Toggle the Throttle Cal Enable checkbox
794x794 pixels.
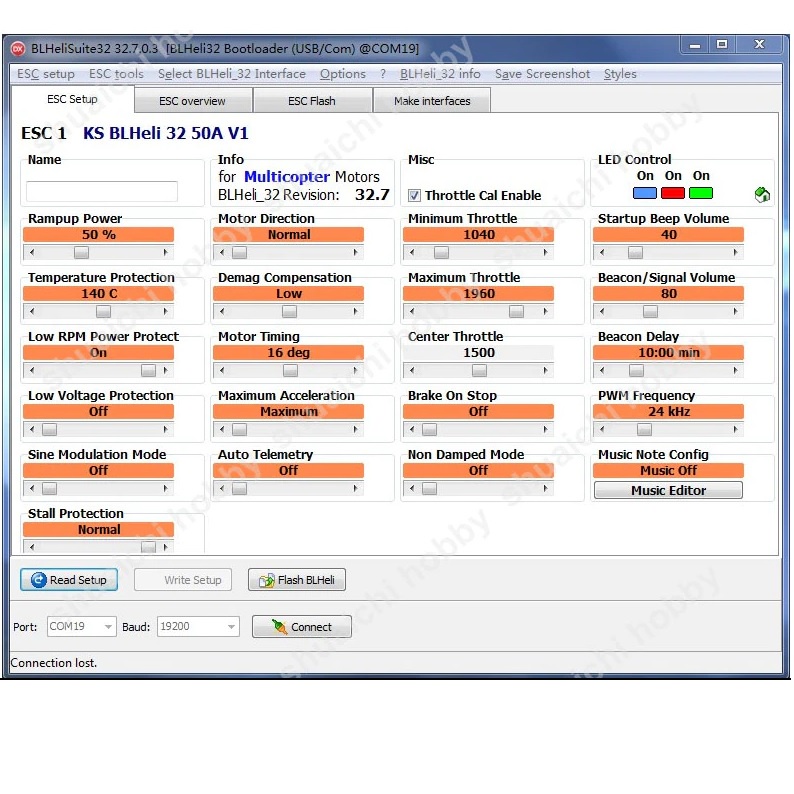[x=415, y=196]
